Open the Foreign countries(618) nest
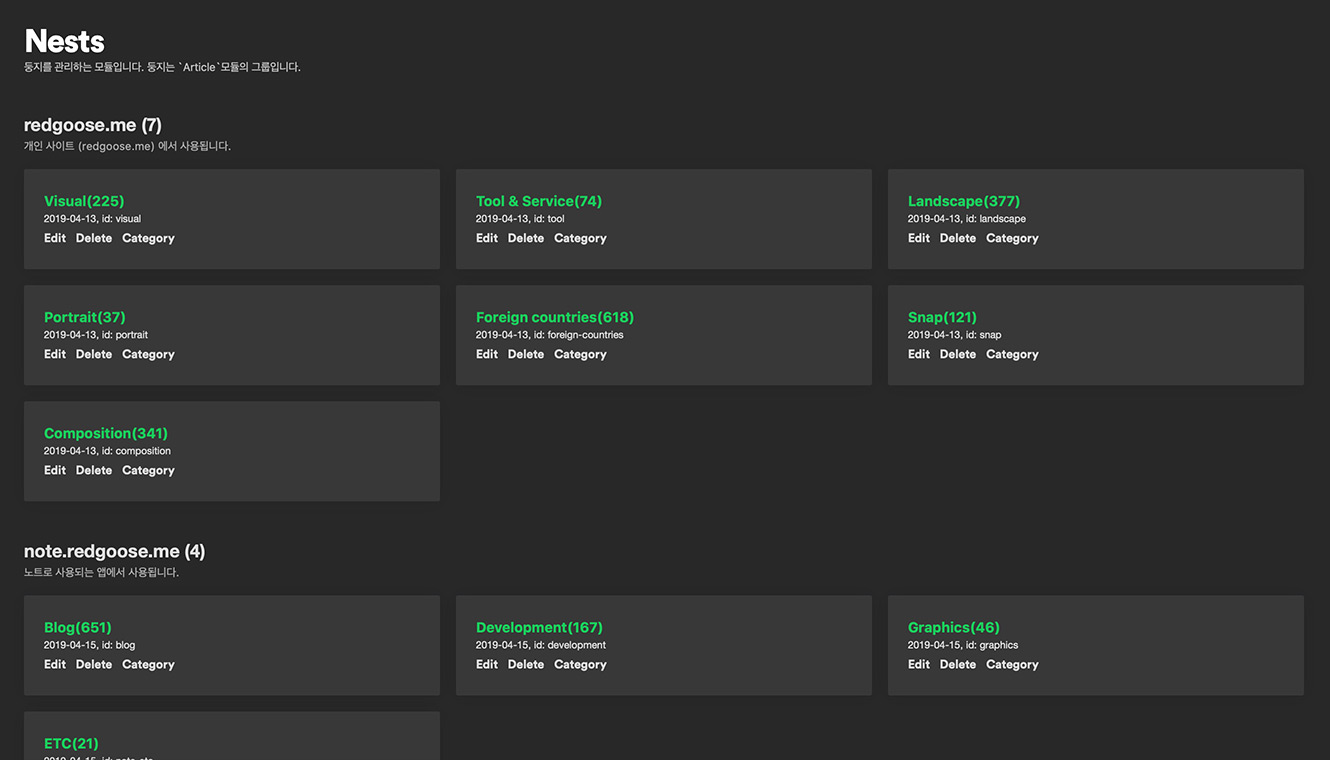1330x760 pixels. click(554, 317)
